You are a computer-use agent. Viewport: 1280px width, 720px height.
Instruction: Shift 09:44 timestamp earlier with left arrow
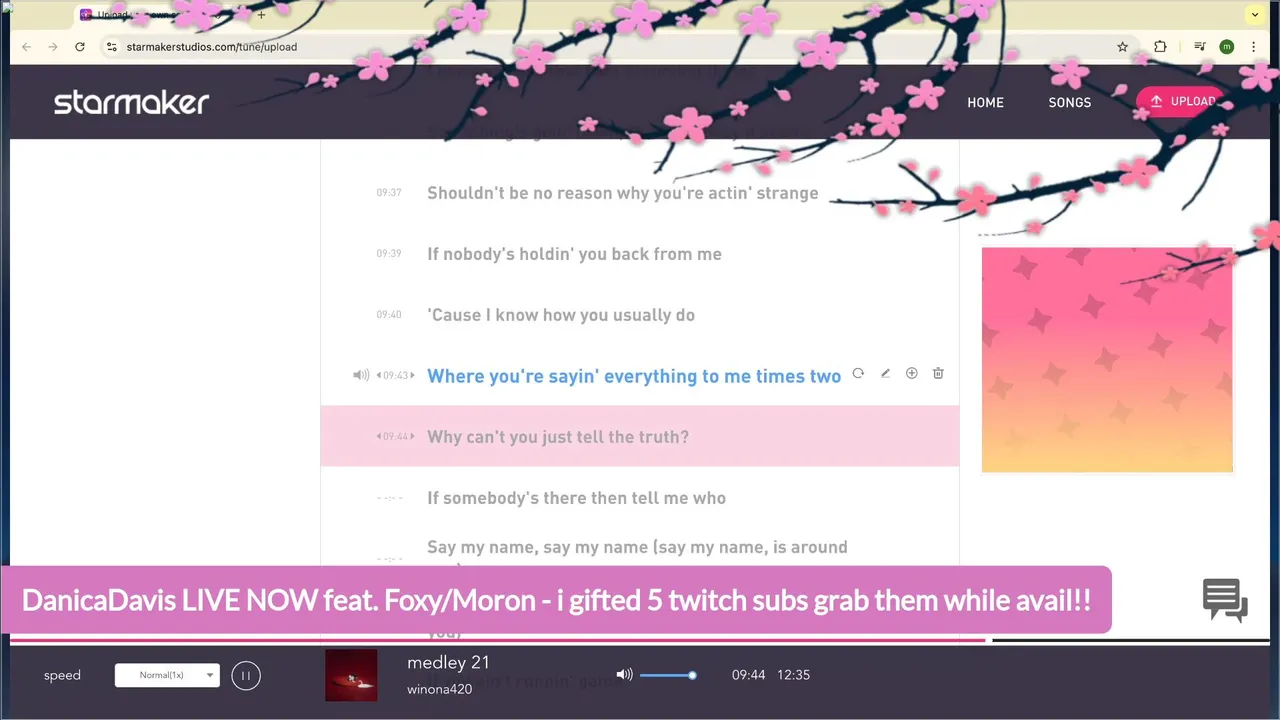click(379, 437)
